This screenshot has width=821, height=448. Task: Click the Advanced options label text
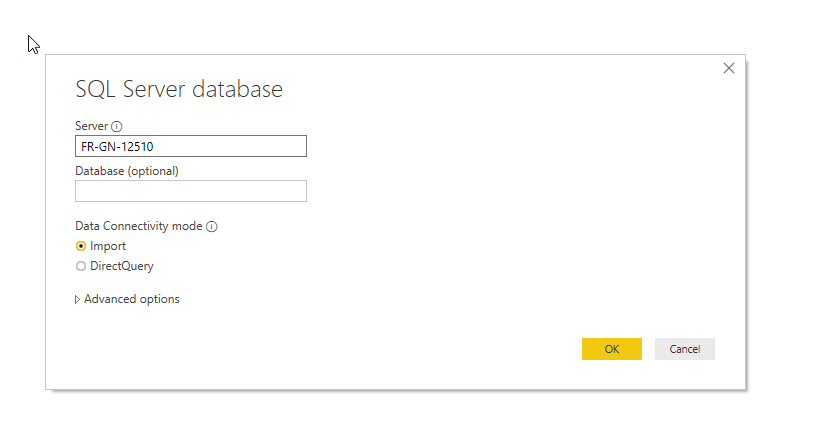[132, 299]
